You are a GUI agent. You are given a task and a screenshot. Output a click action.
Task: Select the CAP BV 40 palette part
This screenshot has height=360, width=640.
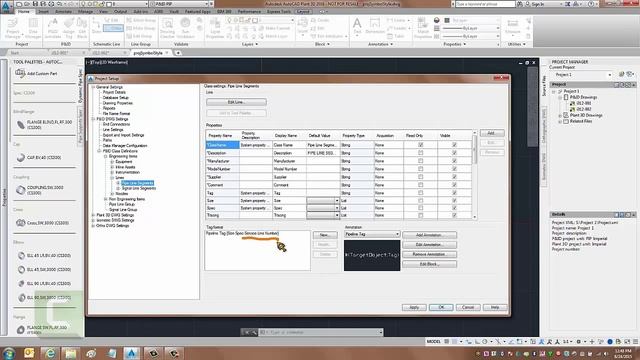pos(39,158)
